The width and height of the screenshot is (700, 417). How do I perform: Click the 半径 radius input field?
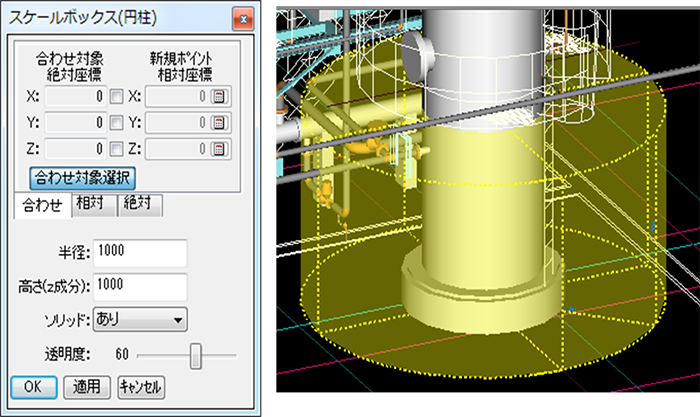click(x=139, y=253)
